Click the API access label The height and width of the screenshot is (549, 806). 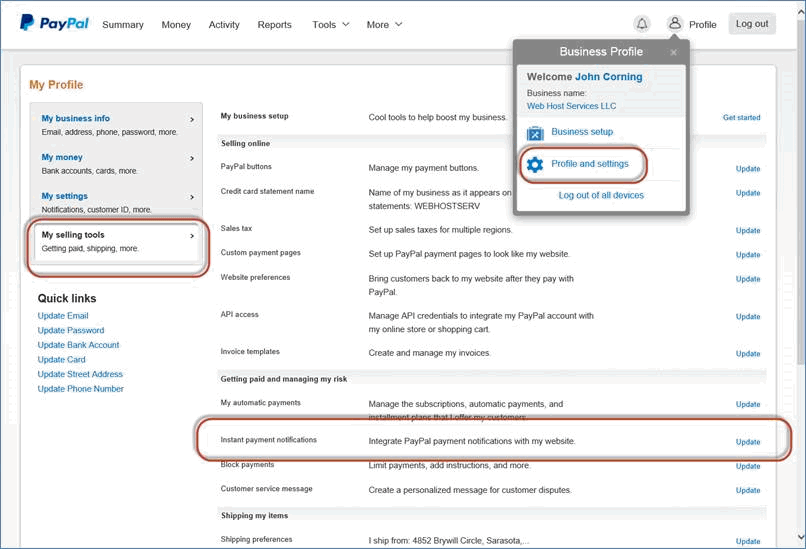click(x=240, y=315)
